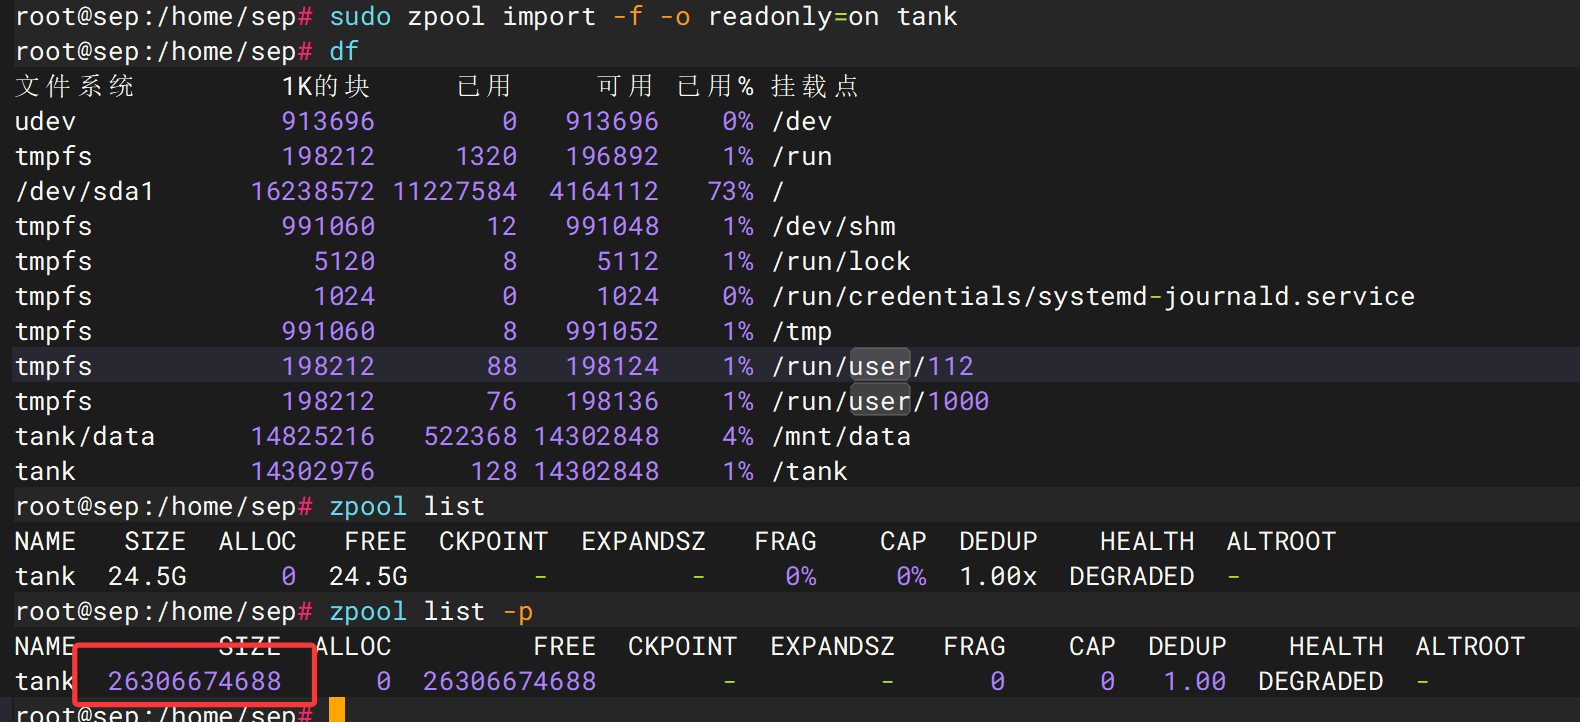Click DEGRADED in the 'zpool list -p' output
1580x722 pixels.
1321,682
